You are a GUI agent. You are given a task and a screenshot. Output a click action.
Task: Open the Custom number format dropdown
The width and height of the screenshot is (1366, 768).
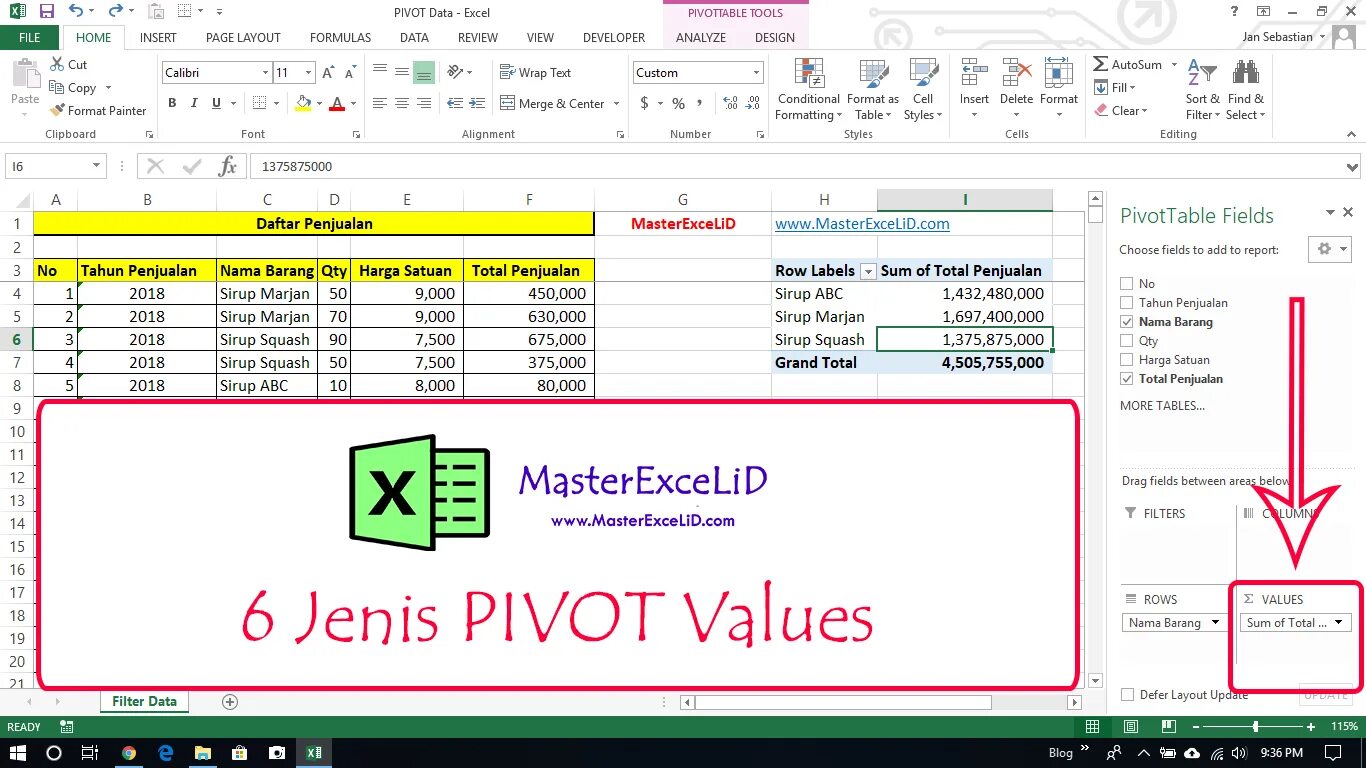(x=756, y=73)
